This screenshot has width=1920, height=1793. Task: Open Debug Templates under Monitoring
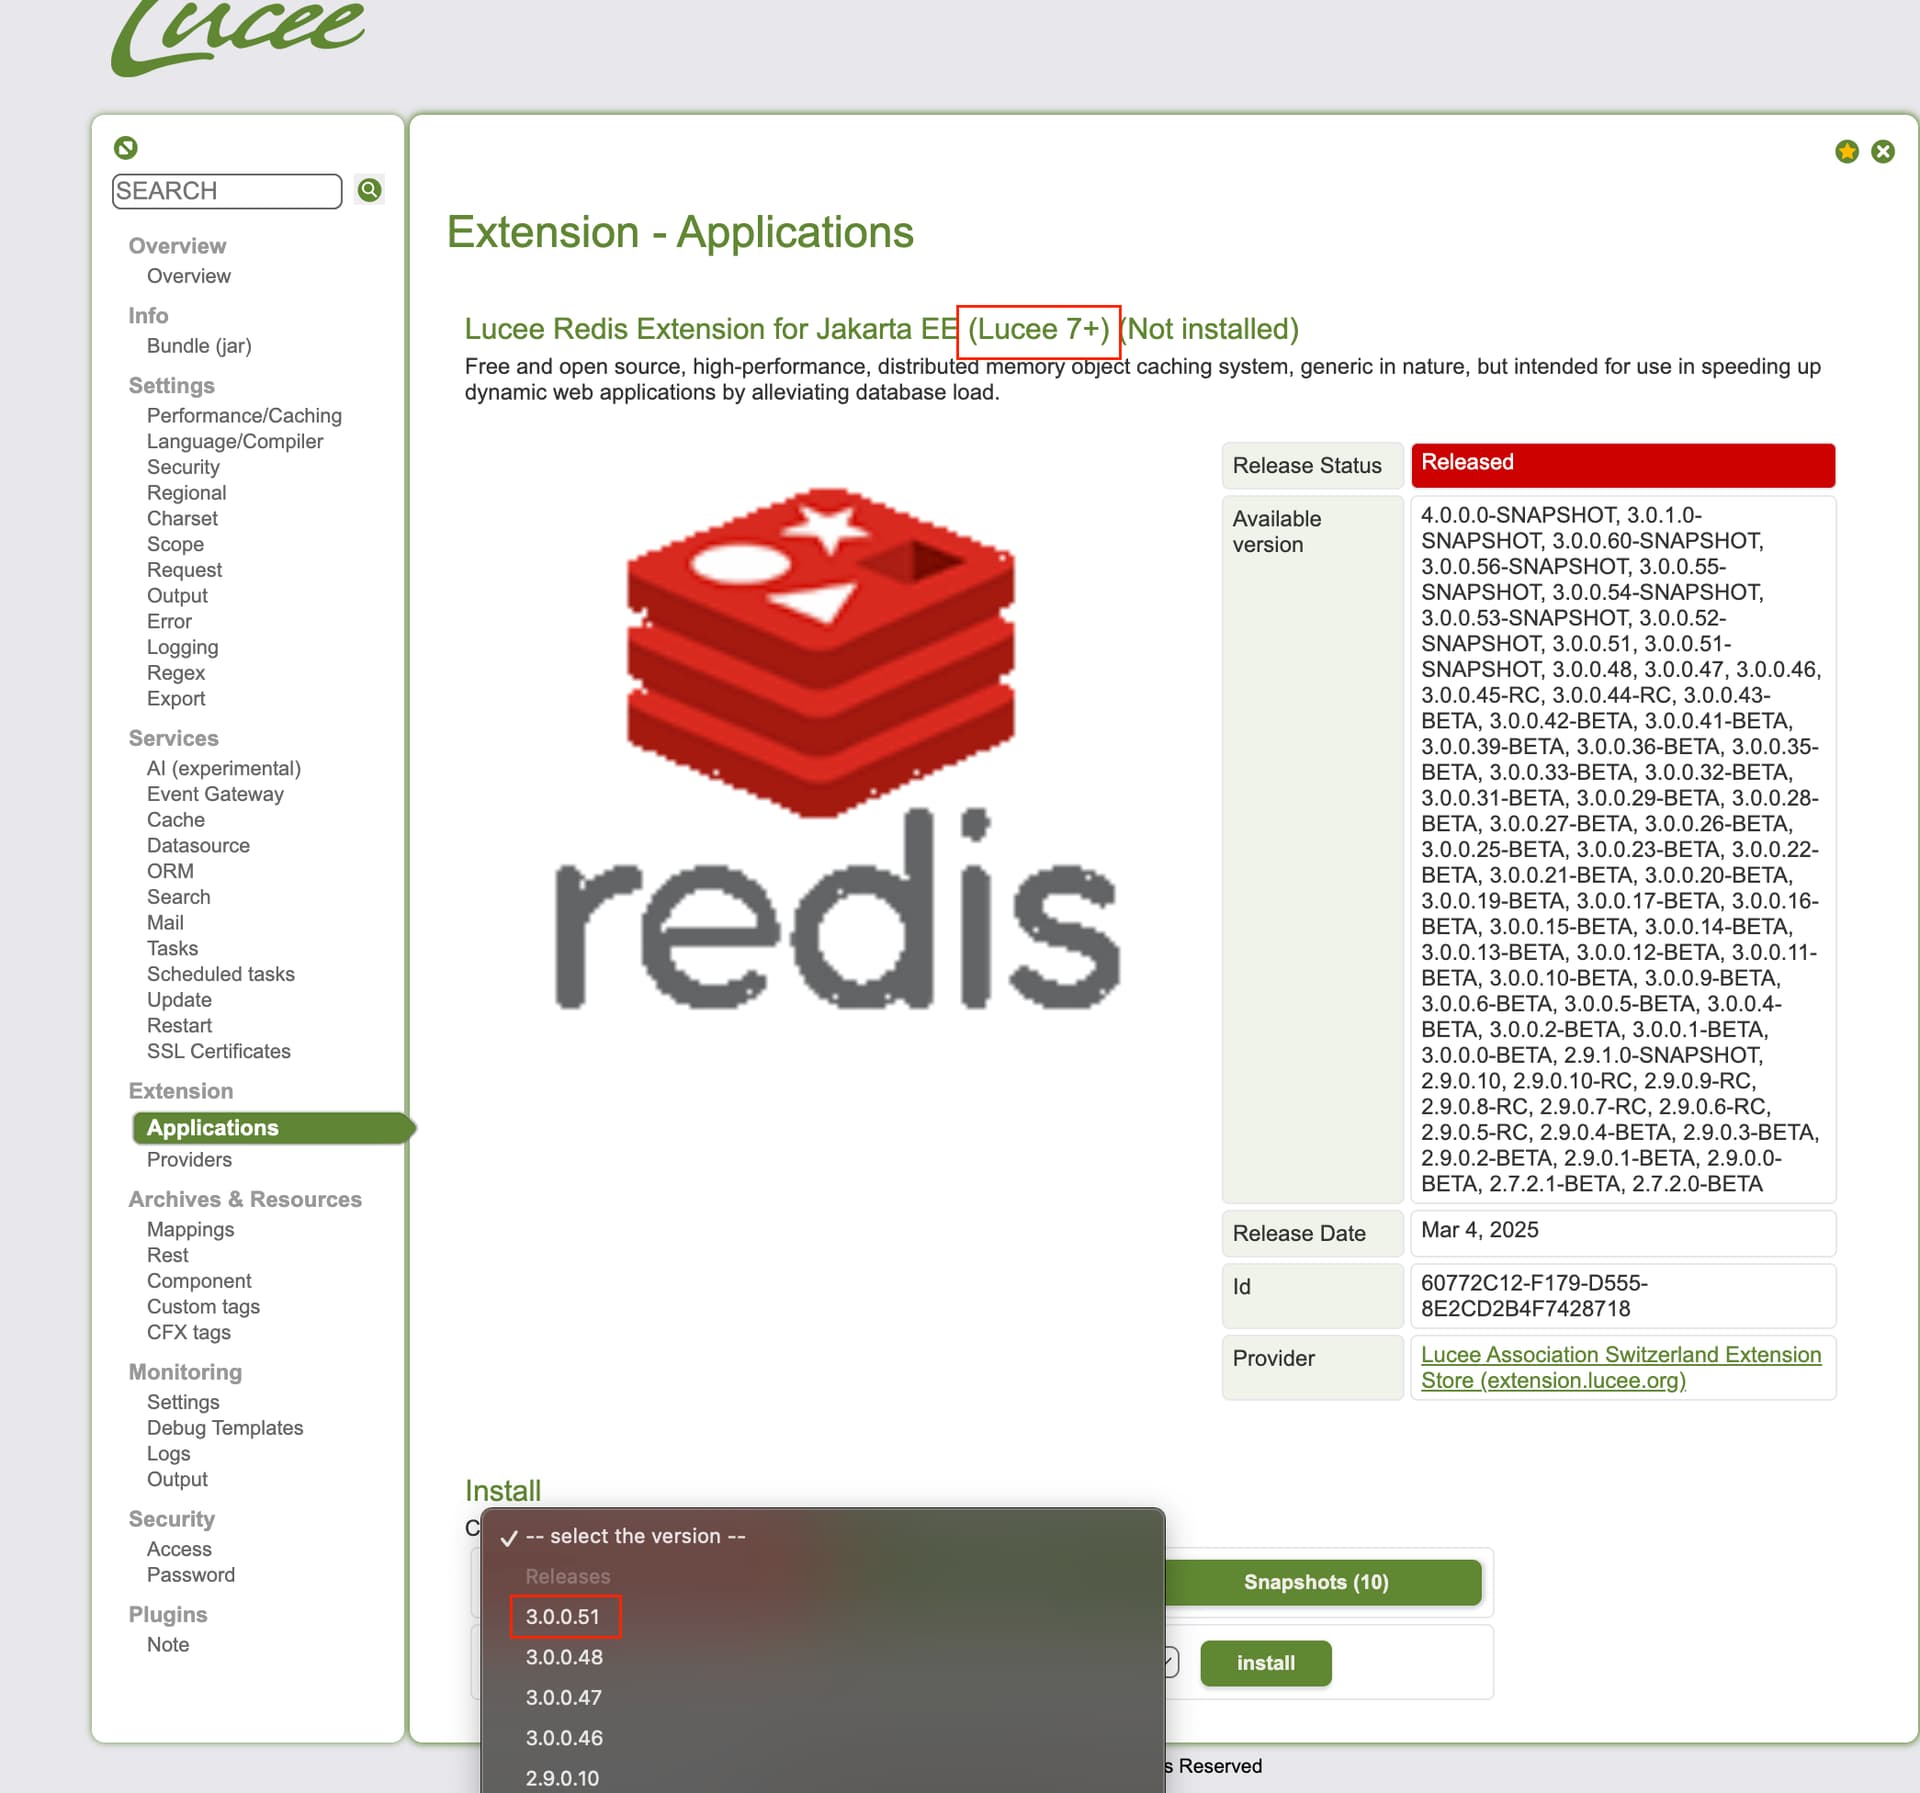(x=225, y=1427)
